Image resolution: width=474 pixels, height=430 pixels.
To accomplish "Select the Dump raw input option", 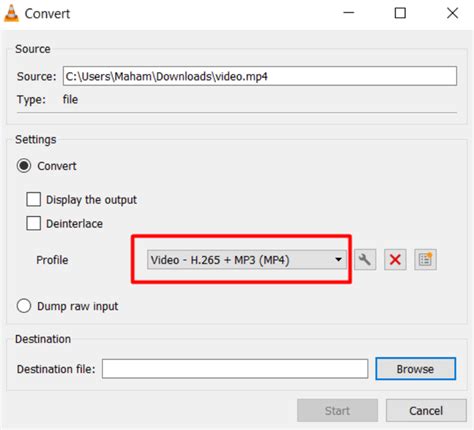I will (24, 306).
